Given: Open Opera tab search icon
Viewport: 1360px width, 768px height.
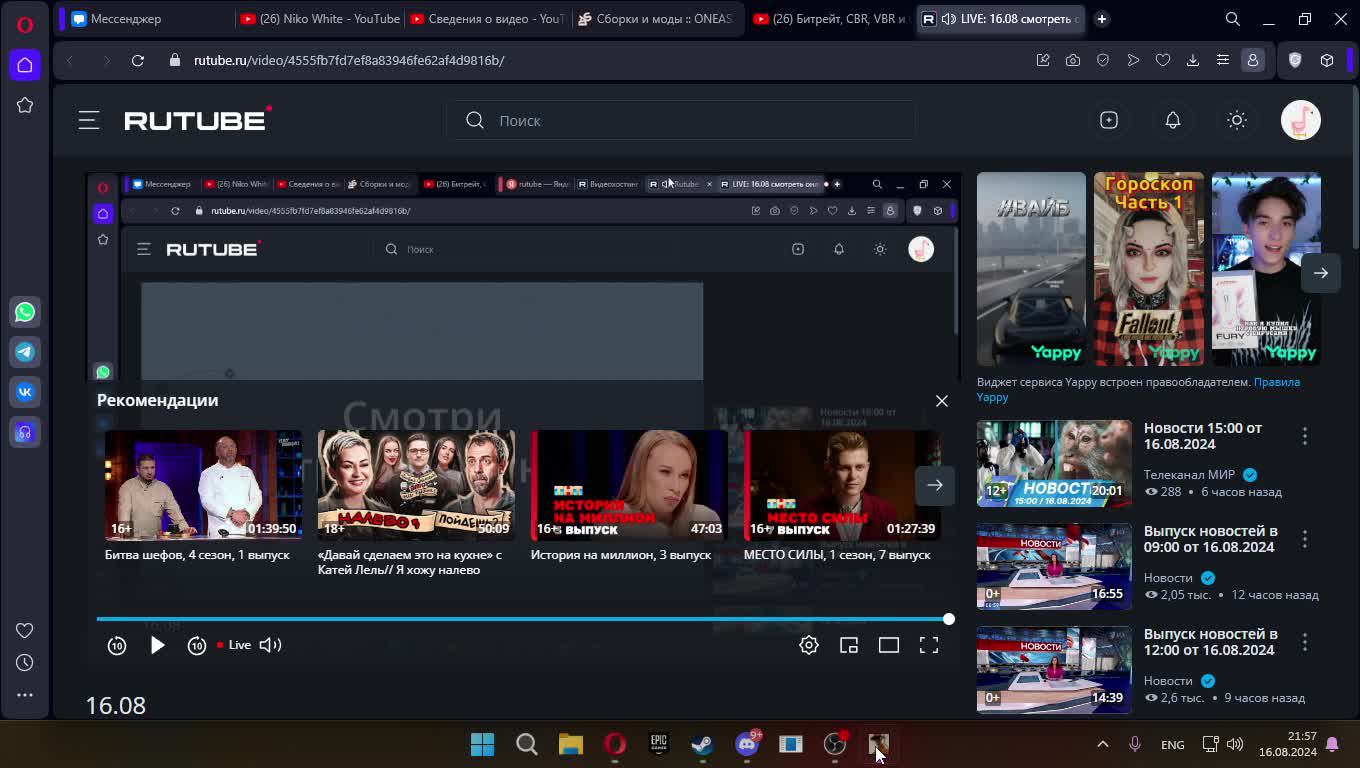Looking at the screenshot, I should point(1232,18).
